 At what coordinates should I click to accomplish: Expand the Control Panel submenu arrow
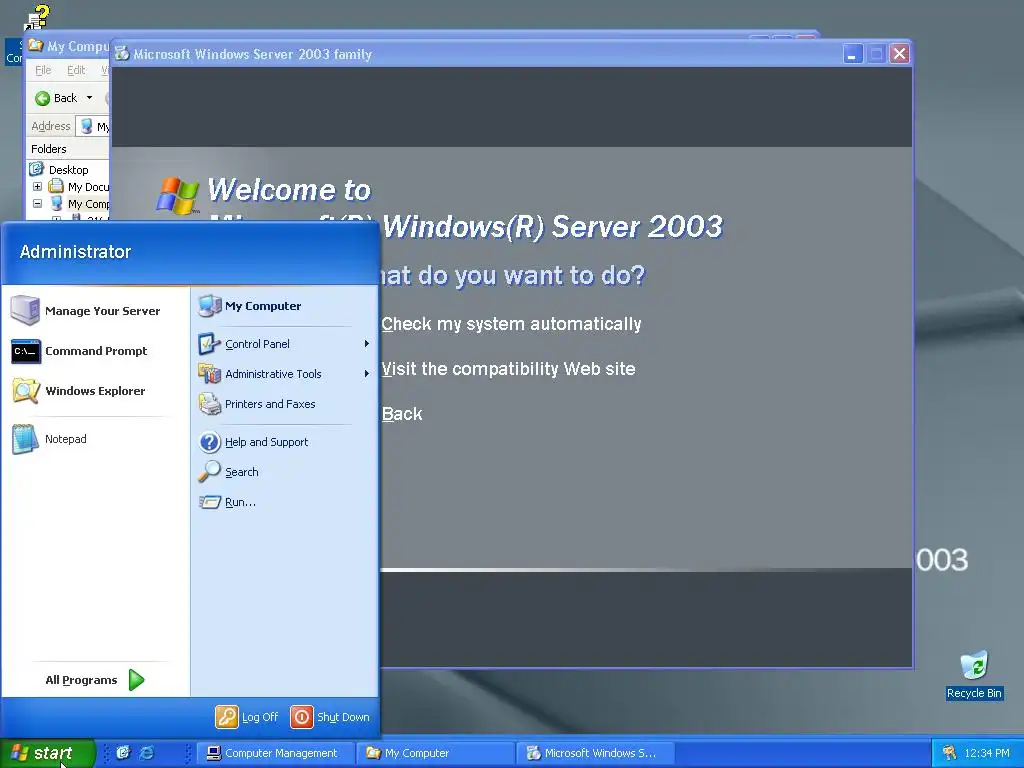366,344
